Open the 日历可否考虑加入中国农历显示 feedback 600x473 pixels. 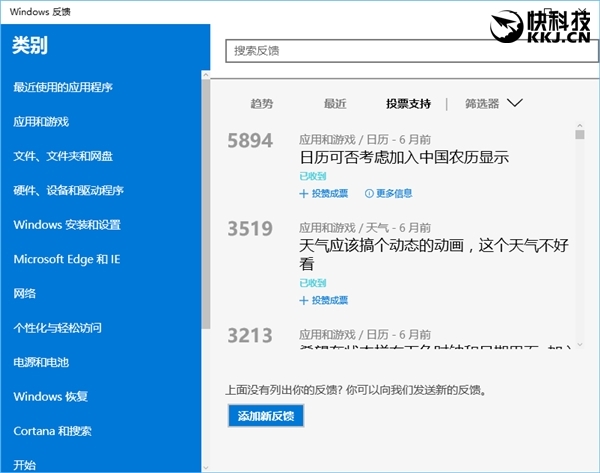(404, 157)
